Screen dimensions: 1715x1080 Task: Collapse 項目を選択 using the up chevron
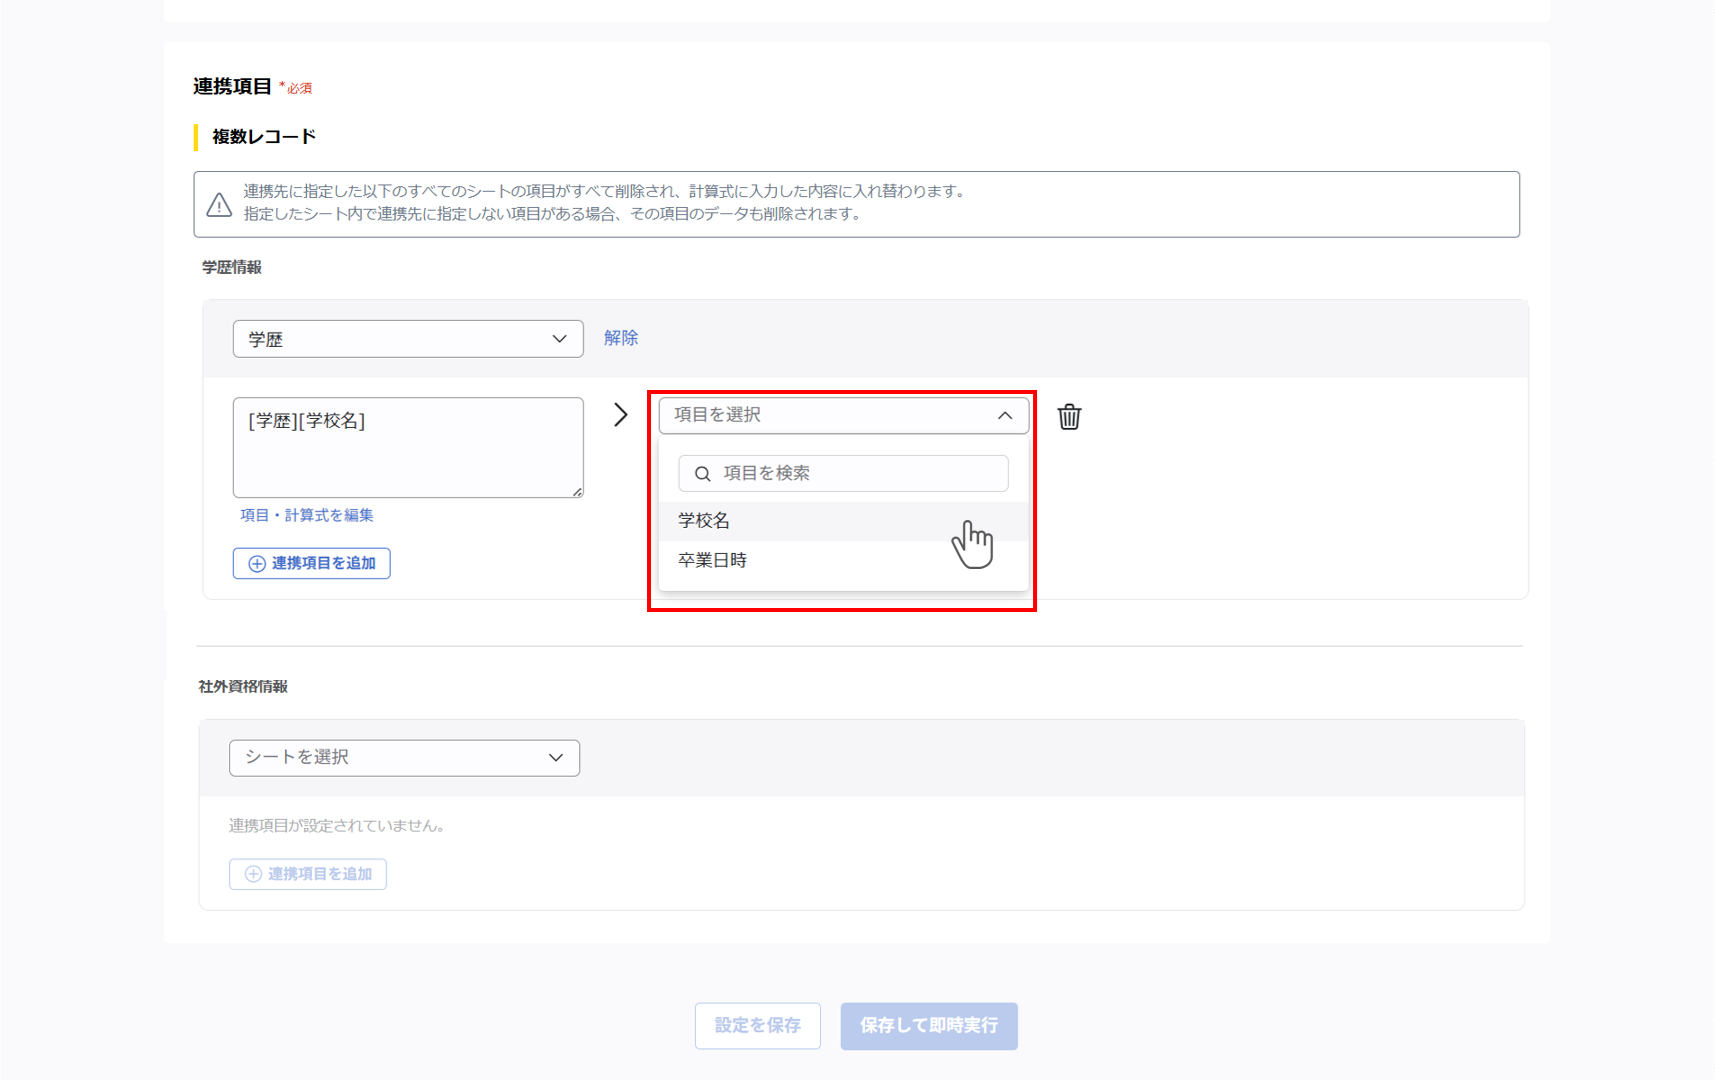tap(1005, 416)
